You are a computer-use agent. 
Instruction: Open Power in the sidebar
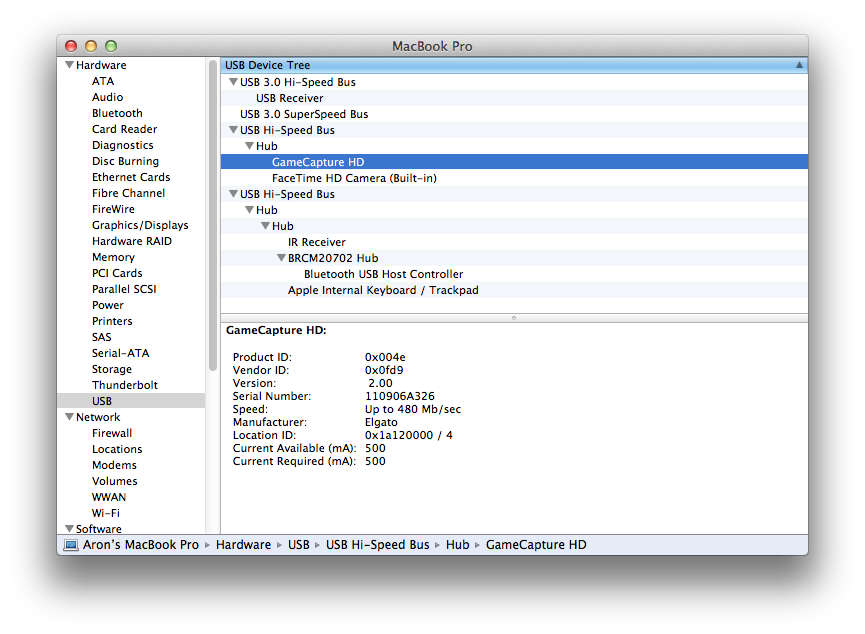point(108,305)
